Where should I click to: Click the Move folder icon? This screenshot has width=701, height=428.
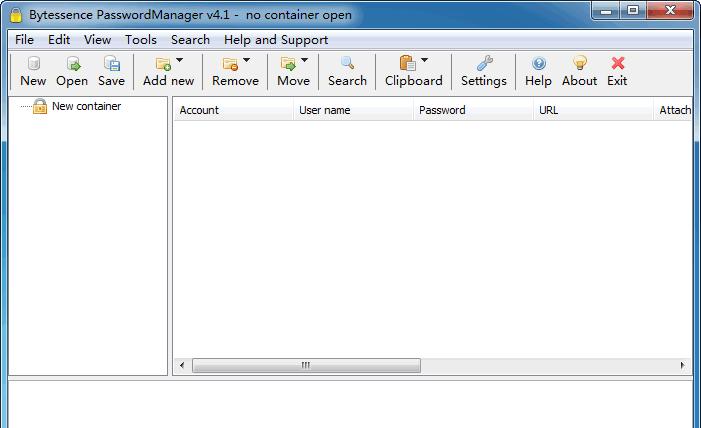click(x=288, y=64)
